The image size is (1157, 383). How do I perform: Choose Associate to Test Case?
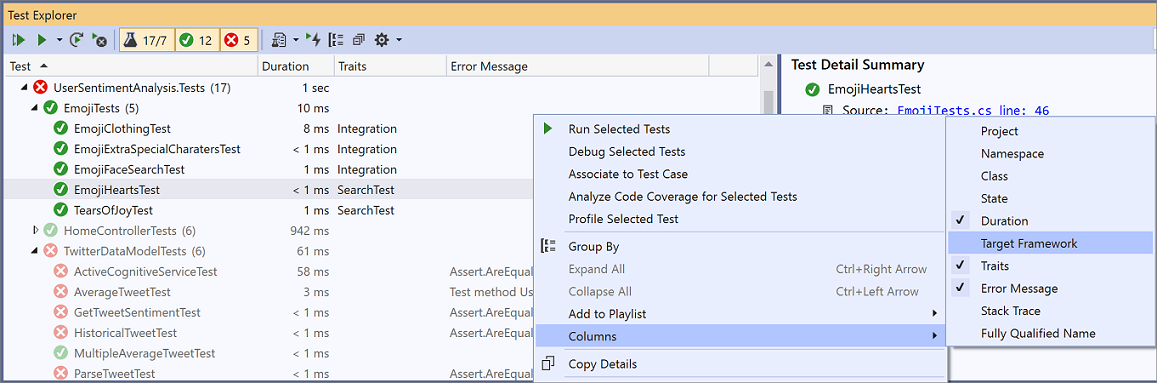pyautogui.click(x=740, y=174)
